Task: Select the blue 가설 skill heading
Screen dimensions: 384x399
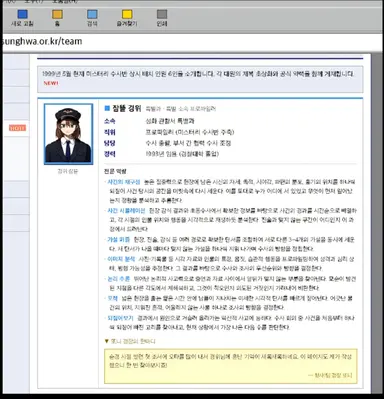Action: point(118,239)
